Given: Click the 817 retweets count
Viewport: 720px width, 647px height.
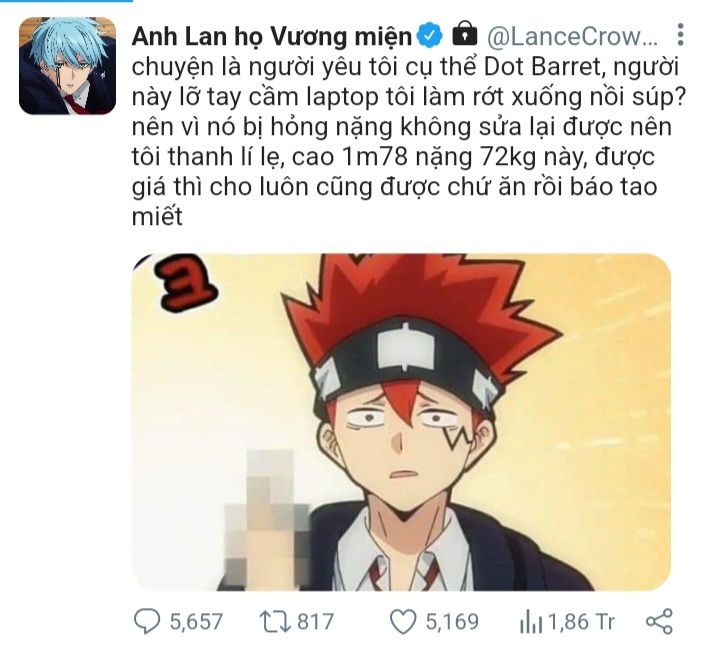Looking at the screenshot, I should click(315, 622).
